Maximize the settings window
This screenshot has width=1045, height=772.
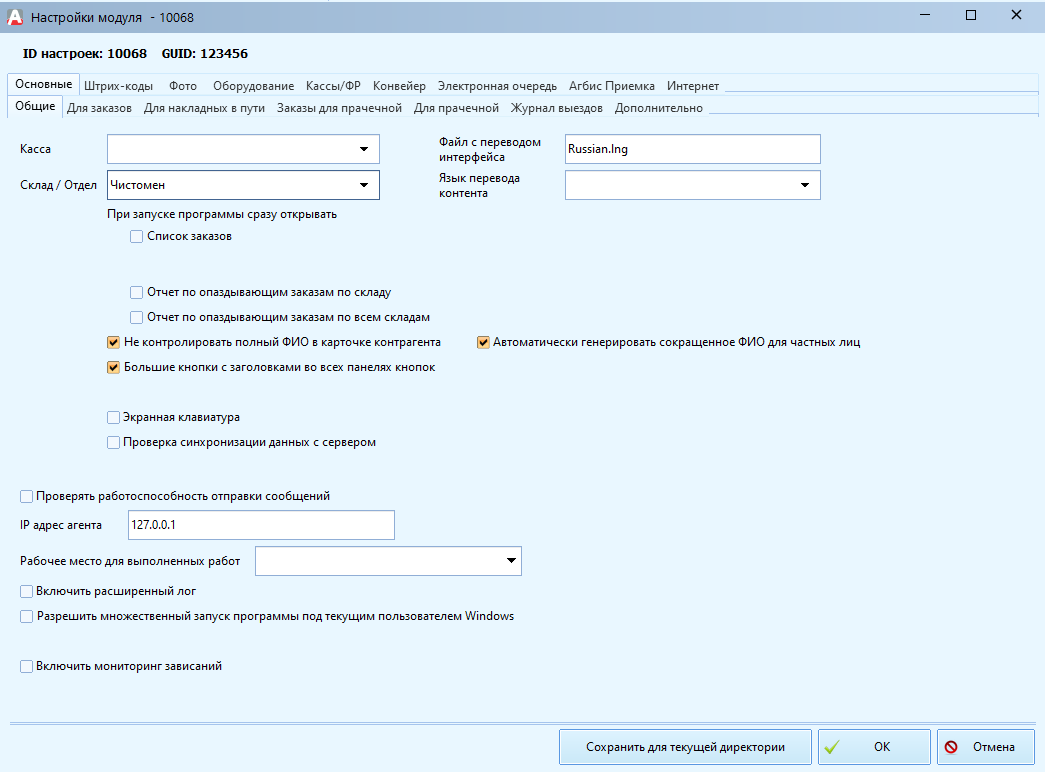[971, 15]
